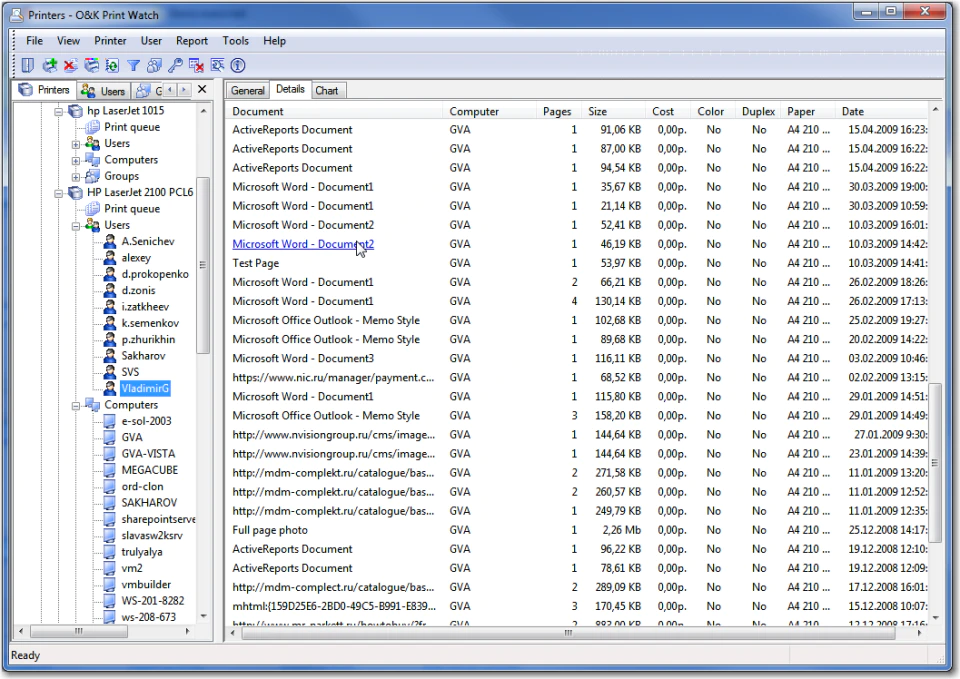Sort by the Pages column header
This screenshot has height=679, width=960.
tap(557, 111)
